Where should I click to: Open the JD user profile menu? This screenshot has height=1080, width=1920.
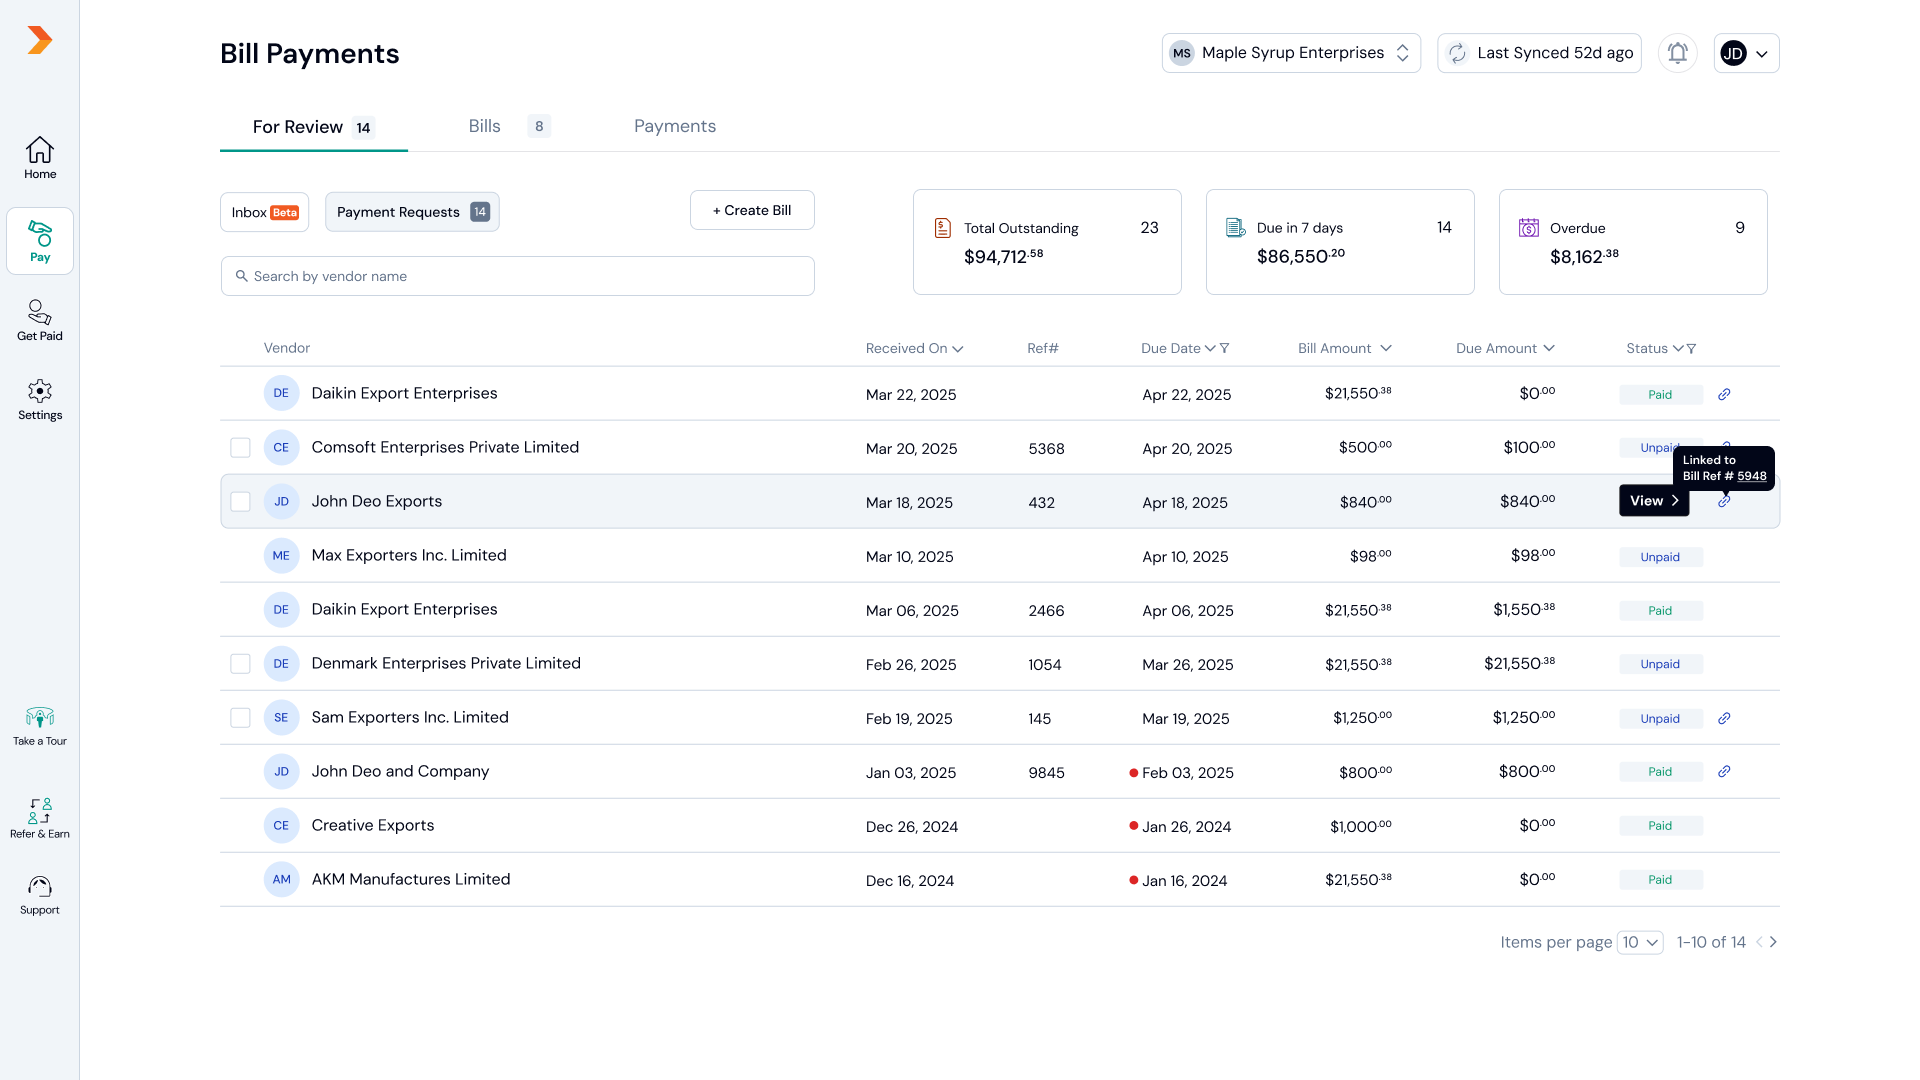pos(1746,53)
